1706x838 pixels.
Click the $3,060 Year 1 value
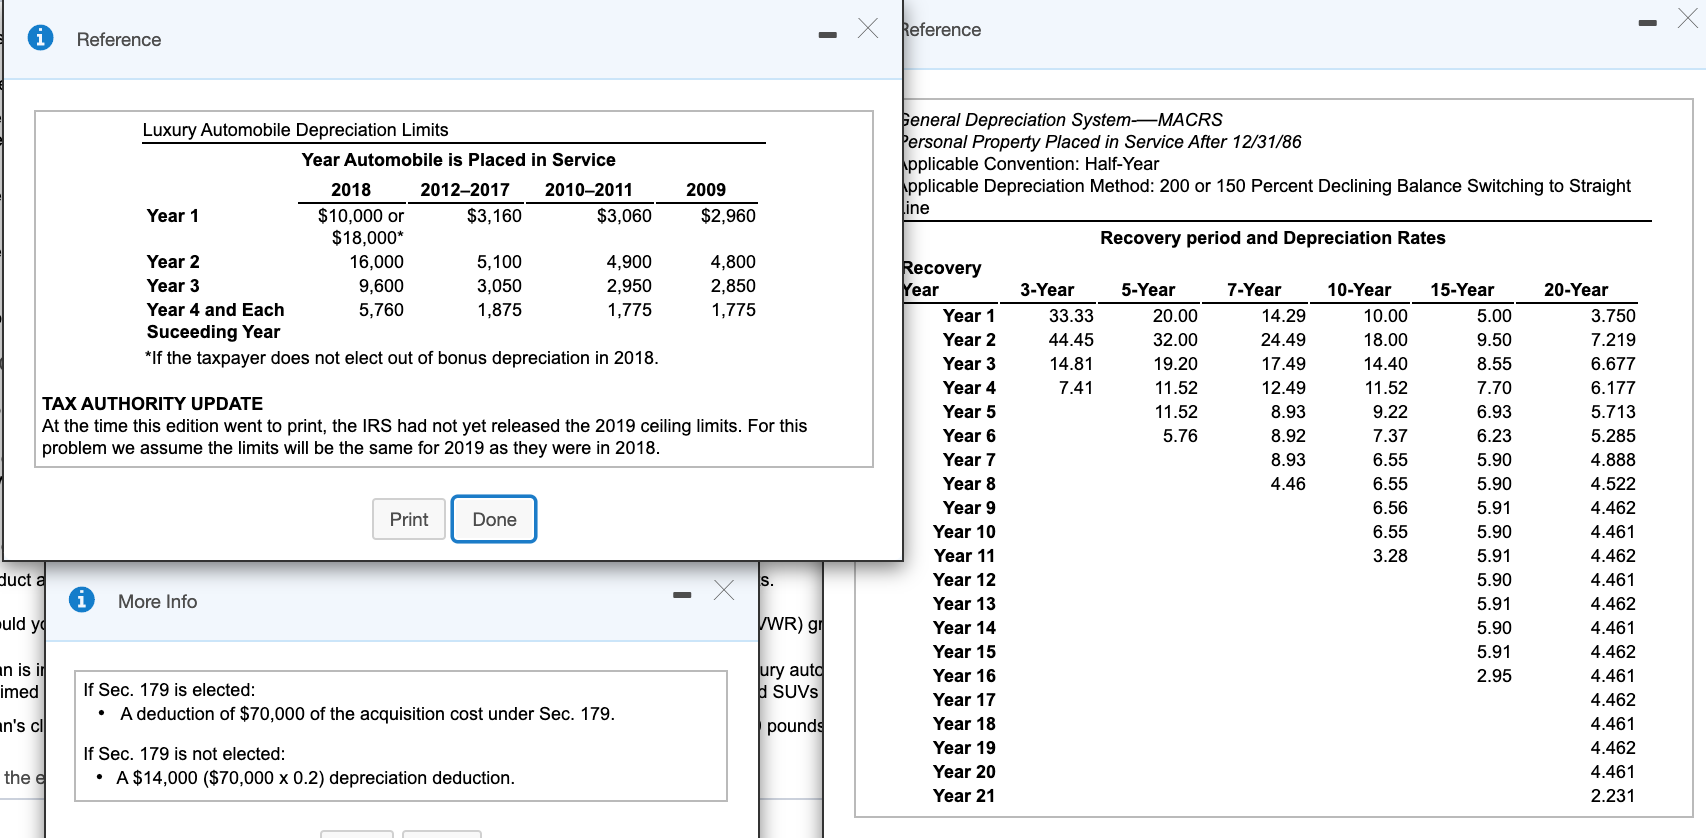[624, 216]
